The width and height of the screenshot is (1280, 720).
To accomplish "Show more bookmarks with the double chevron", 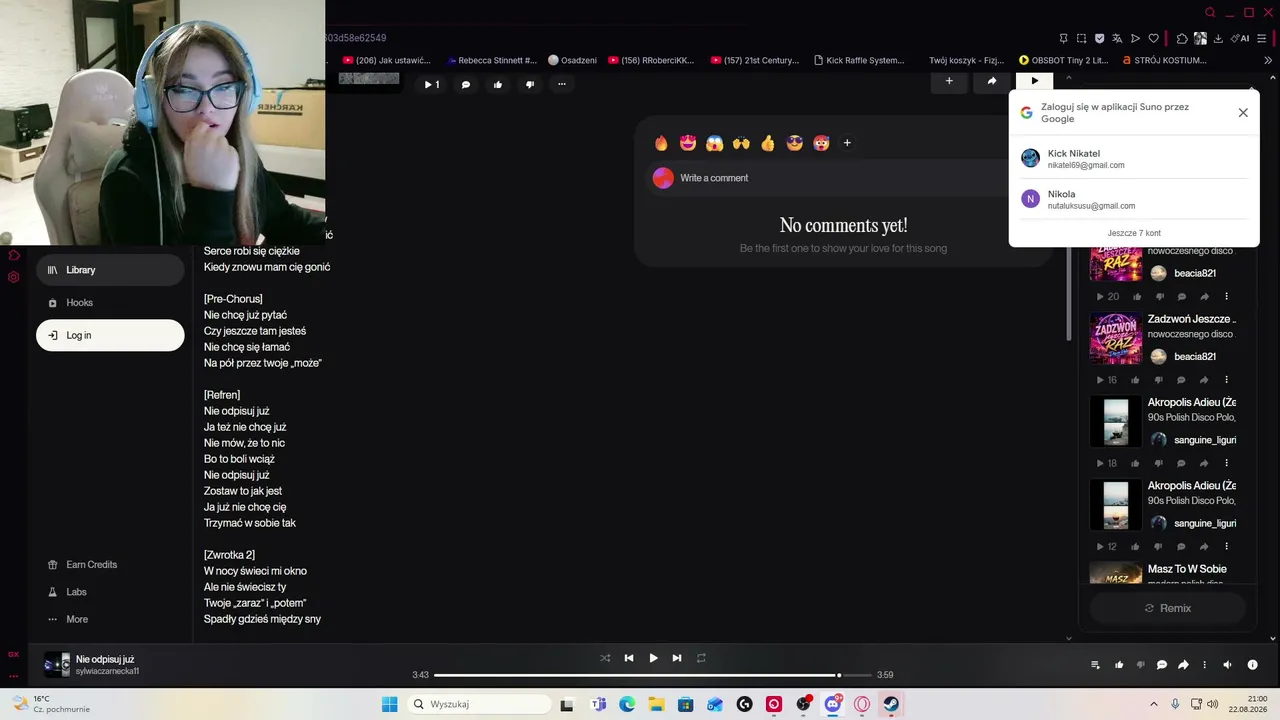I will click(x=1268, y=60).
